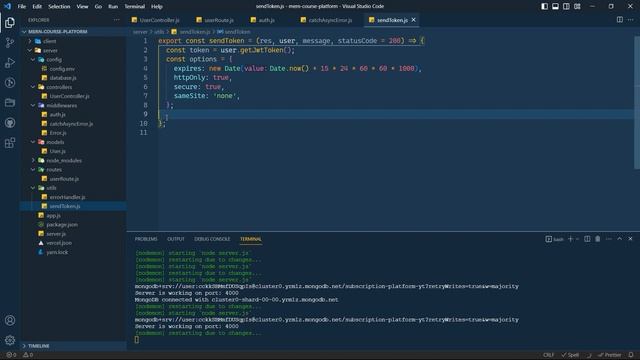The height and width of the screenshot is (360, 640).
Task: Click the Prettier status bar item
Action: click(x=610, y=355)
